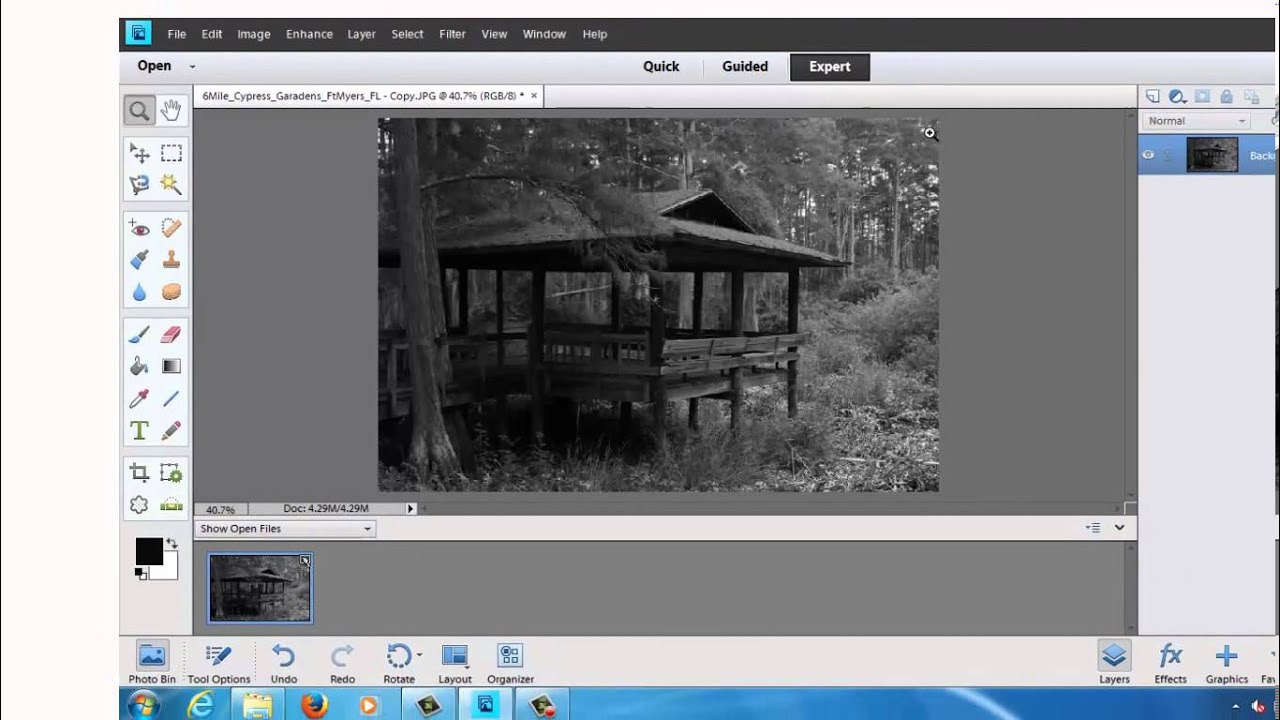Image resolution: width=1280 pixels, height=720 pixels.
Task: Select the Line shape tool
Action: 171,398
